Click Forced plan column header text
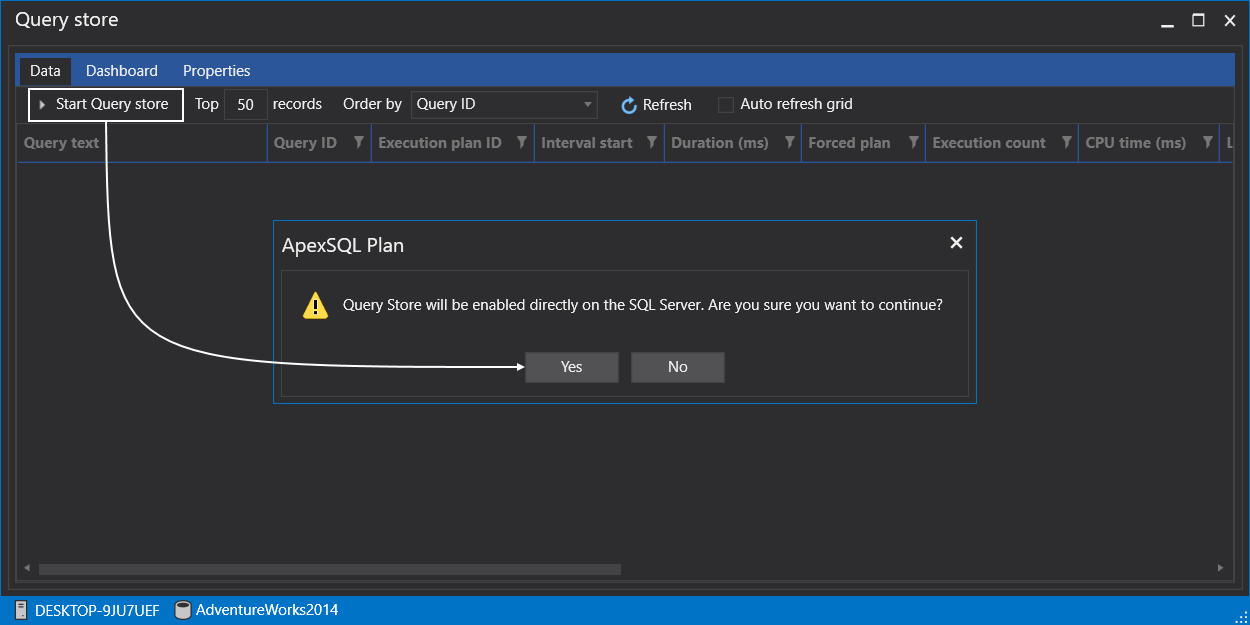Image resolution: width=1250 pixels, height=625 pixels. coord(849,143)
